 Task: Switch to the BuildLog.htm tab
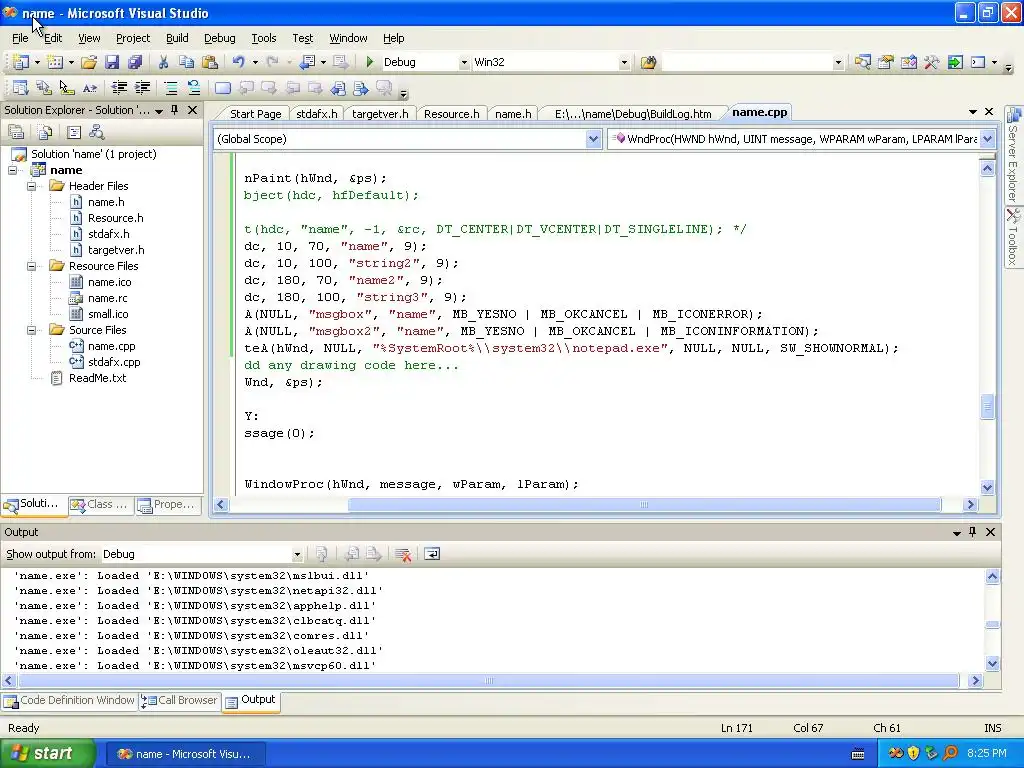point(633,114)
